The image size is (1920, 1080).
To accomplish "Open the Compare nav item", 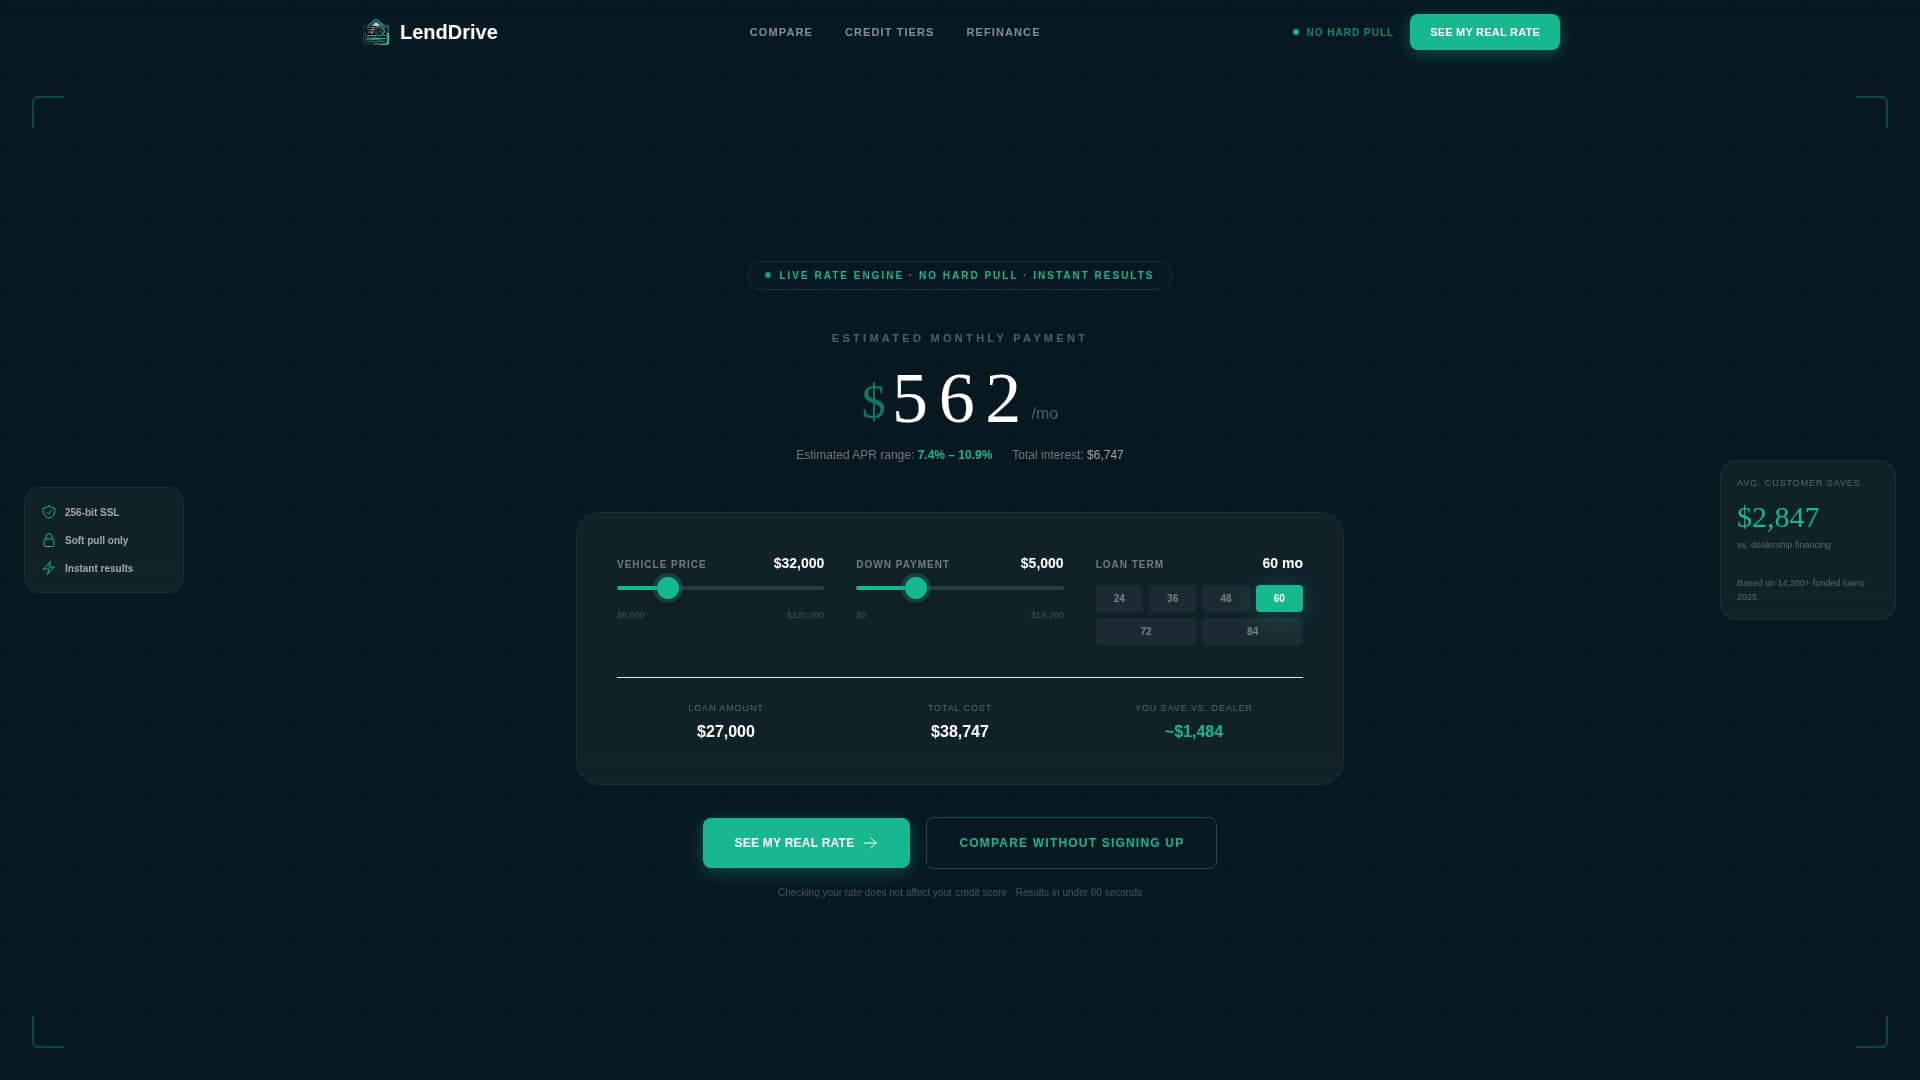I will (781, 32).
